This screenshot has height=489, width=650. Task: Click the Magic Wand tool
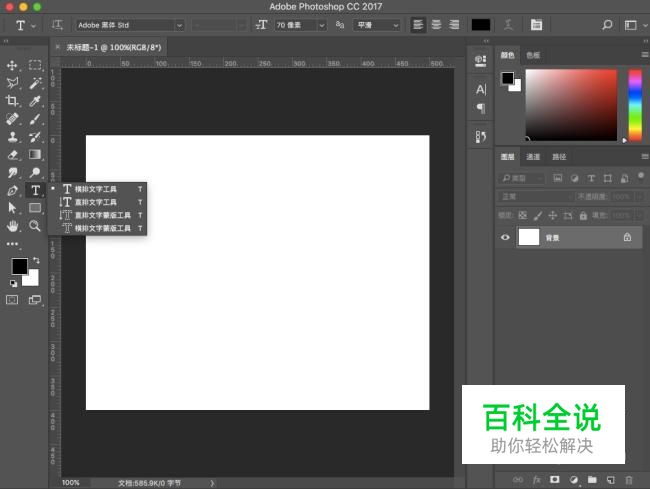tap(35, 83)
